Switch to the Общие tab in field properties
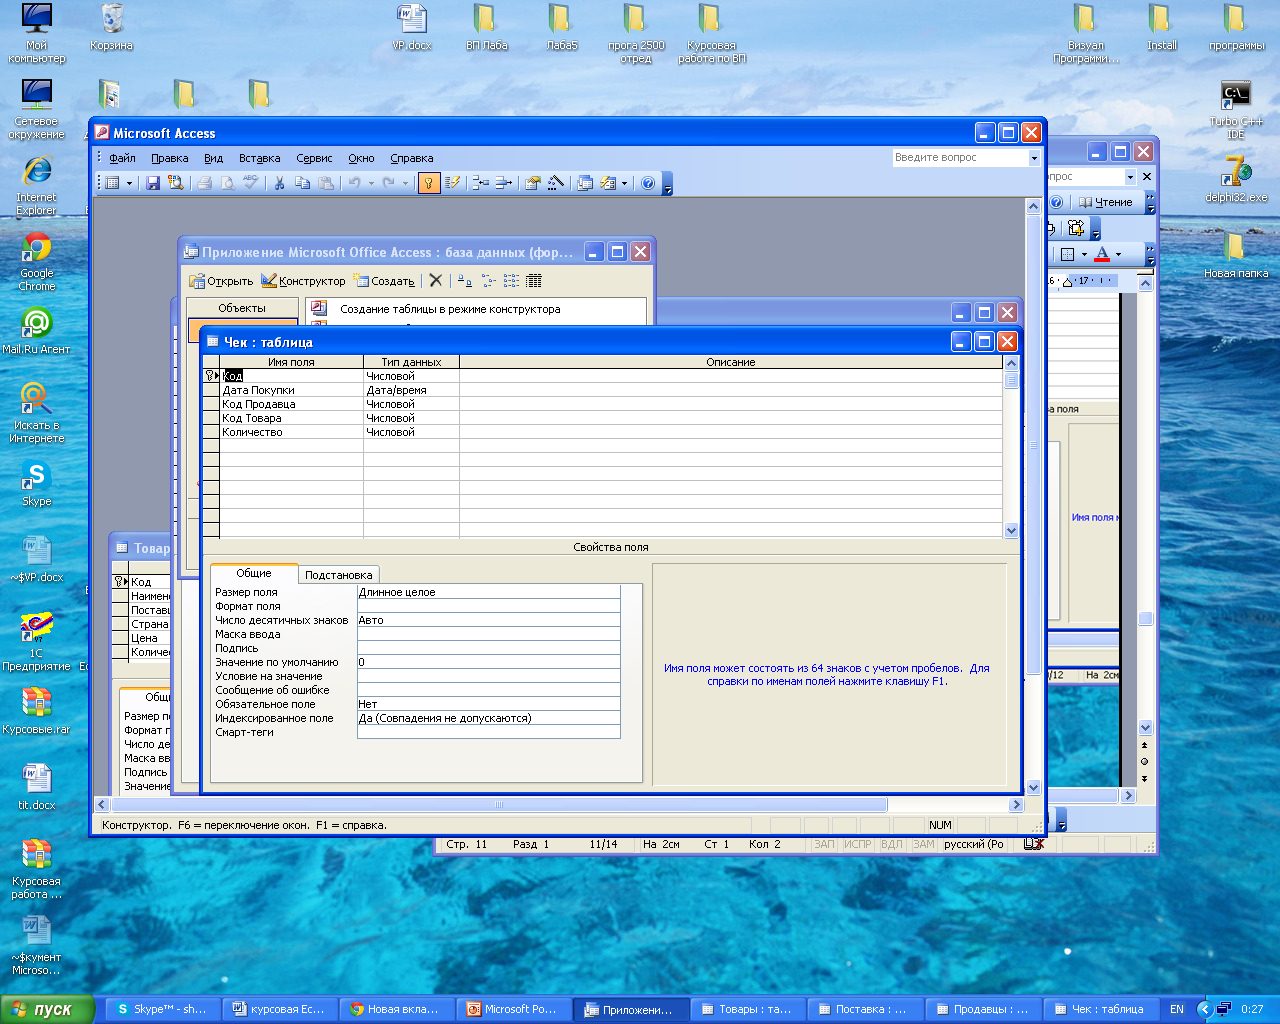The image size is (1280, 1024). click(254, 573)
